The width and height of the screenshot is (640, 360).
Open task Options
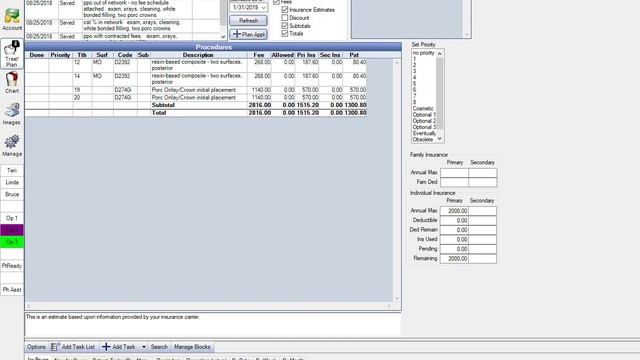[x=36, y=347]
